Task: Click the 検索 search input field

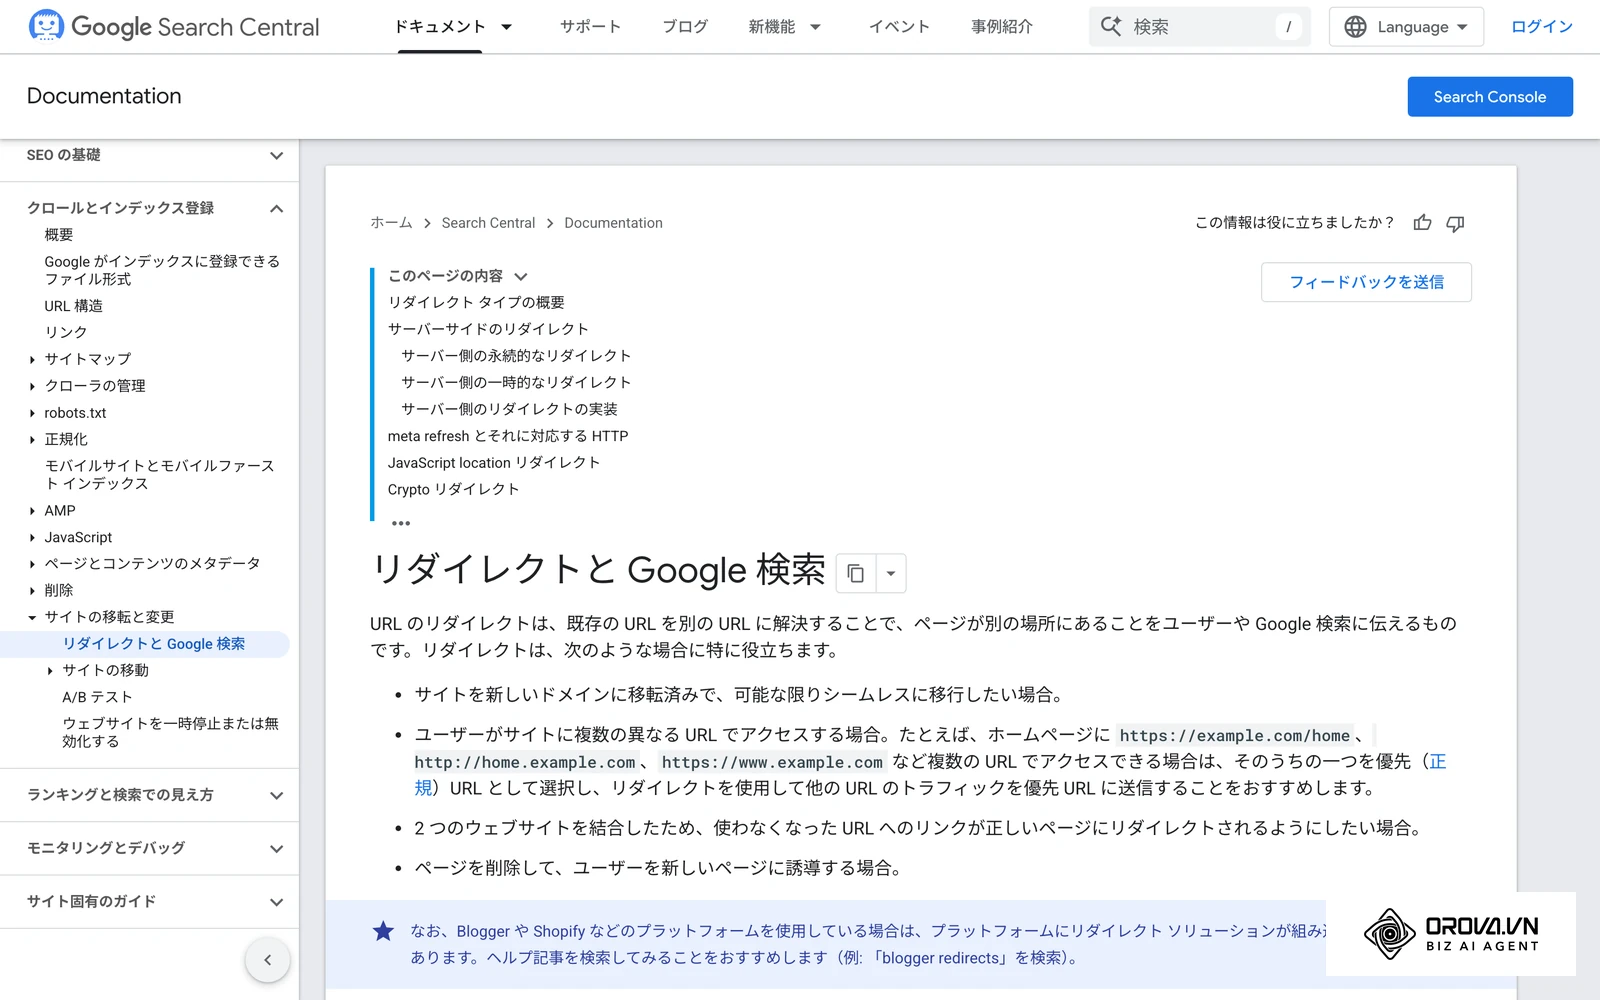Action: 1200,27
